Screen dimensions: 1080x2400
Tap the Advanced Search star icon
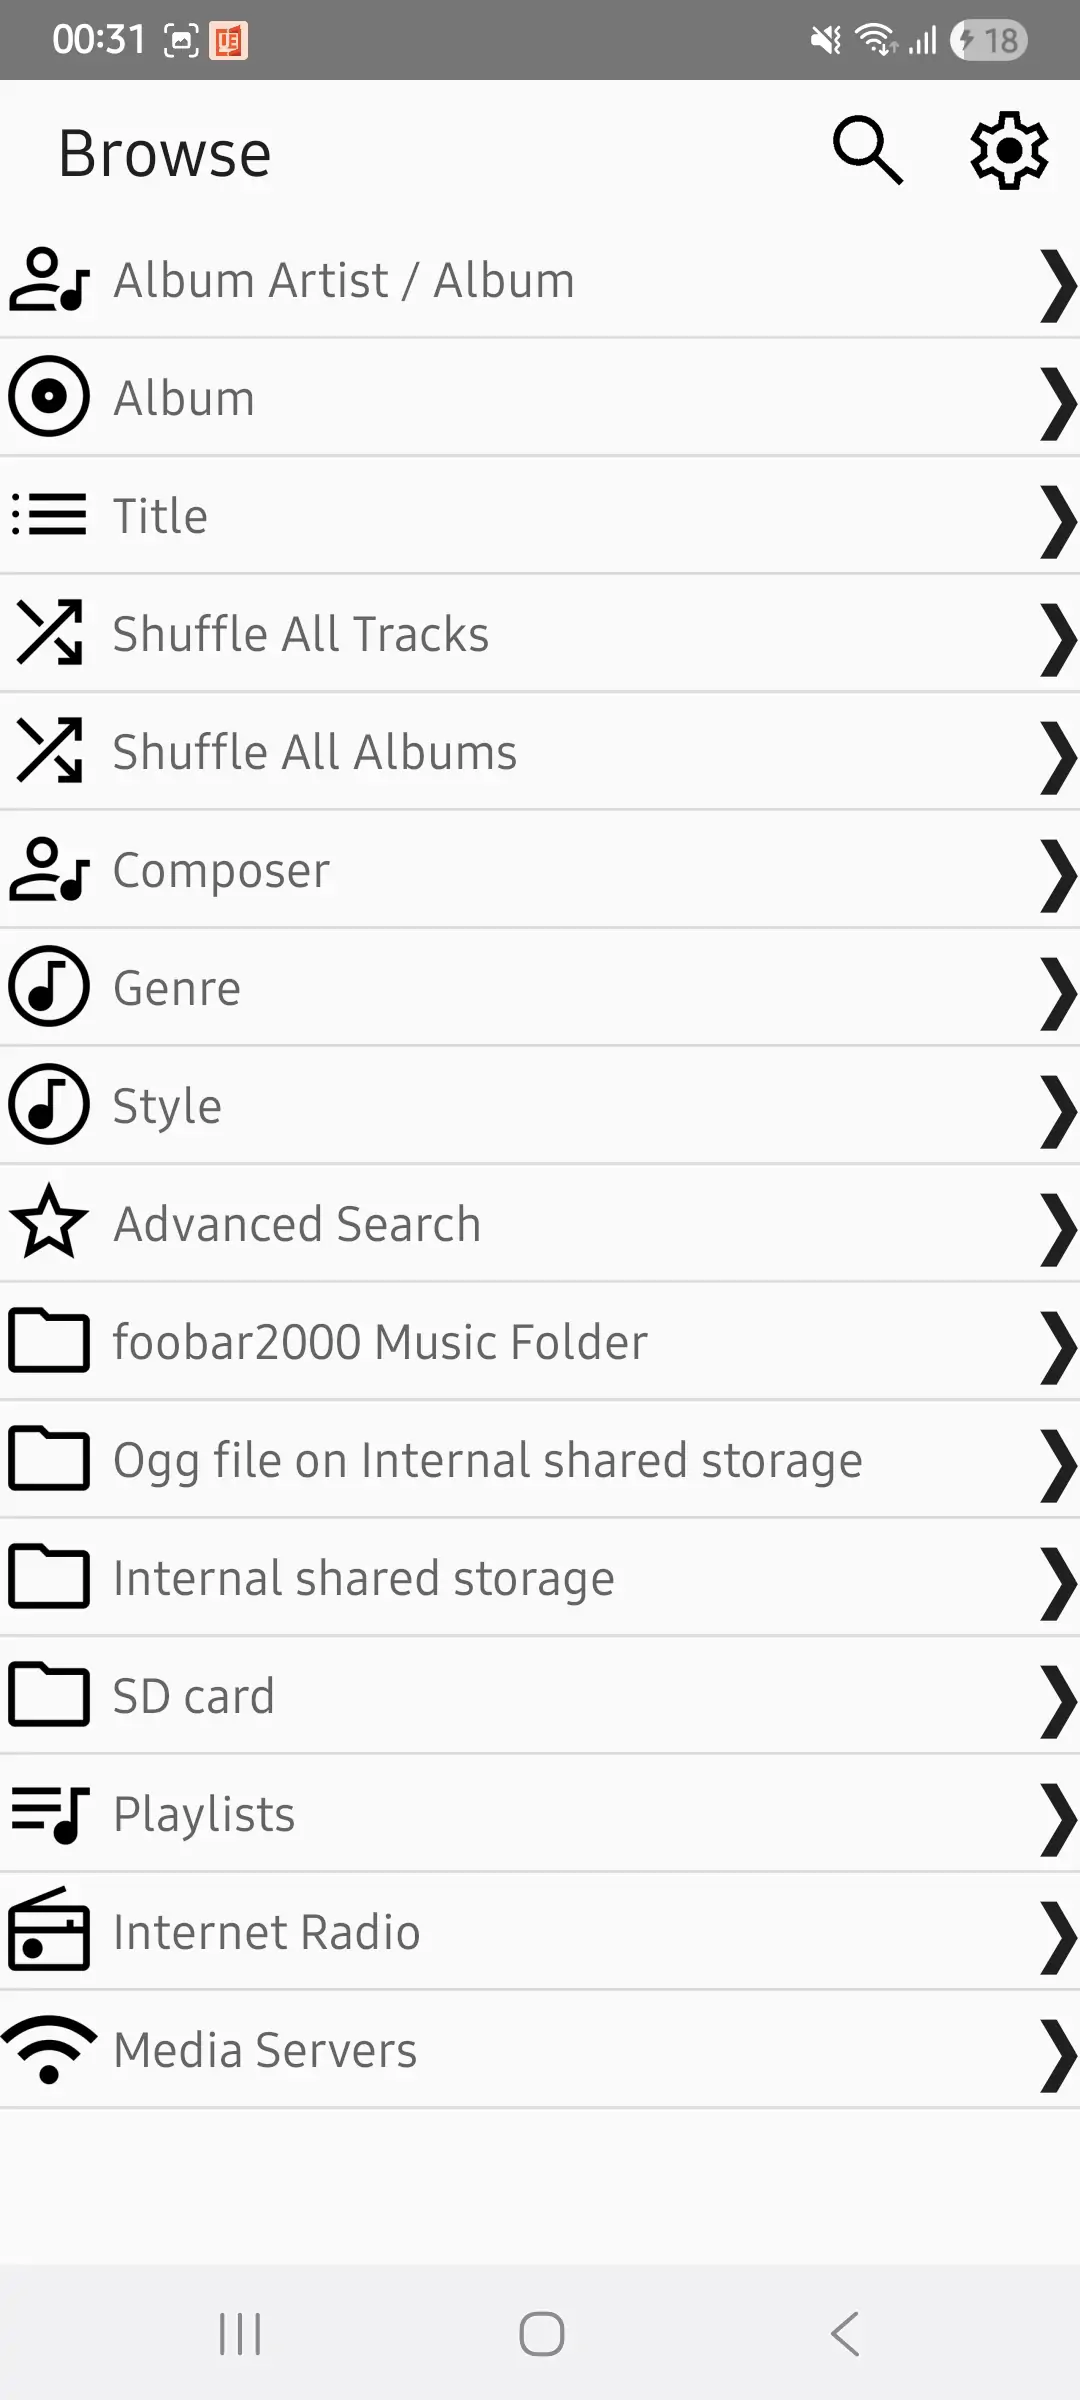(49, 1223)
